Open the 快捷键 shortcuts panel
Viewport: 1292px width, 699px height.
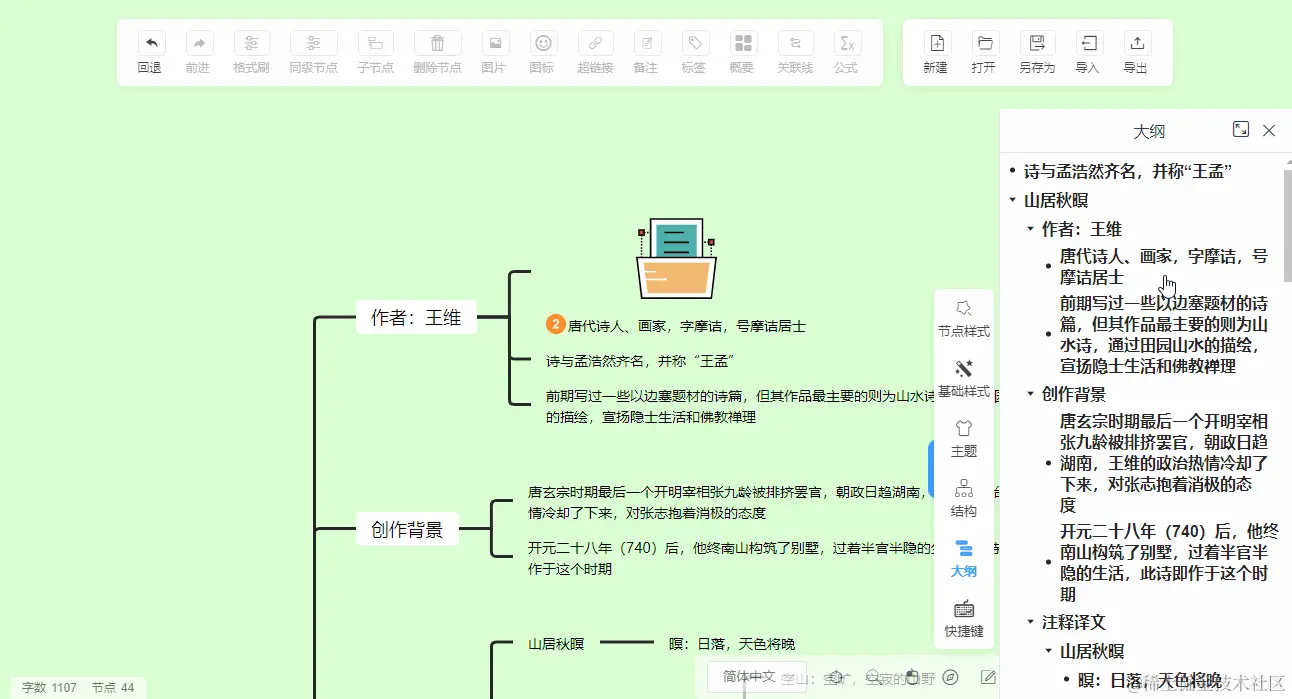(963, 618)
